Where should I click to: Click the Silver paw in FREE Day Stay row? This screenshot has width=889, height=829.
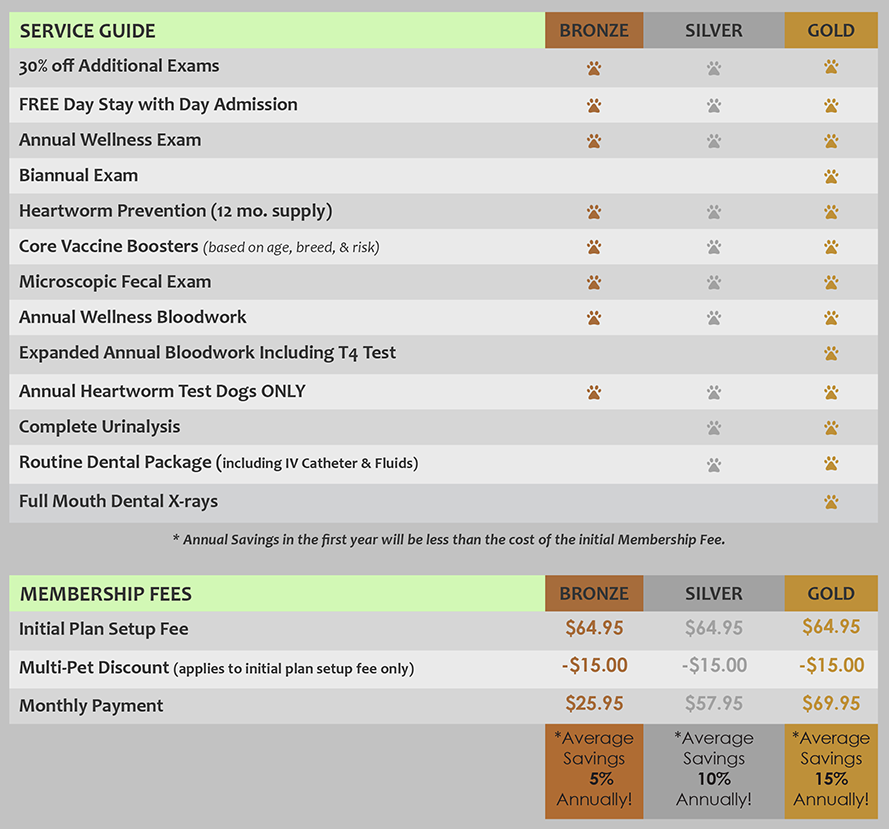click(714, 105)
